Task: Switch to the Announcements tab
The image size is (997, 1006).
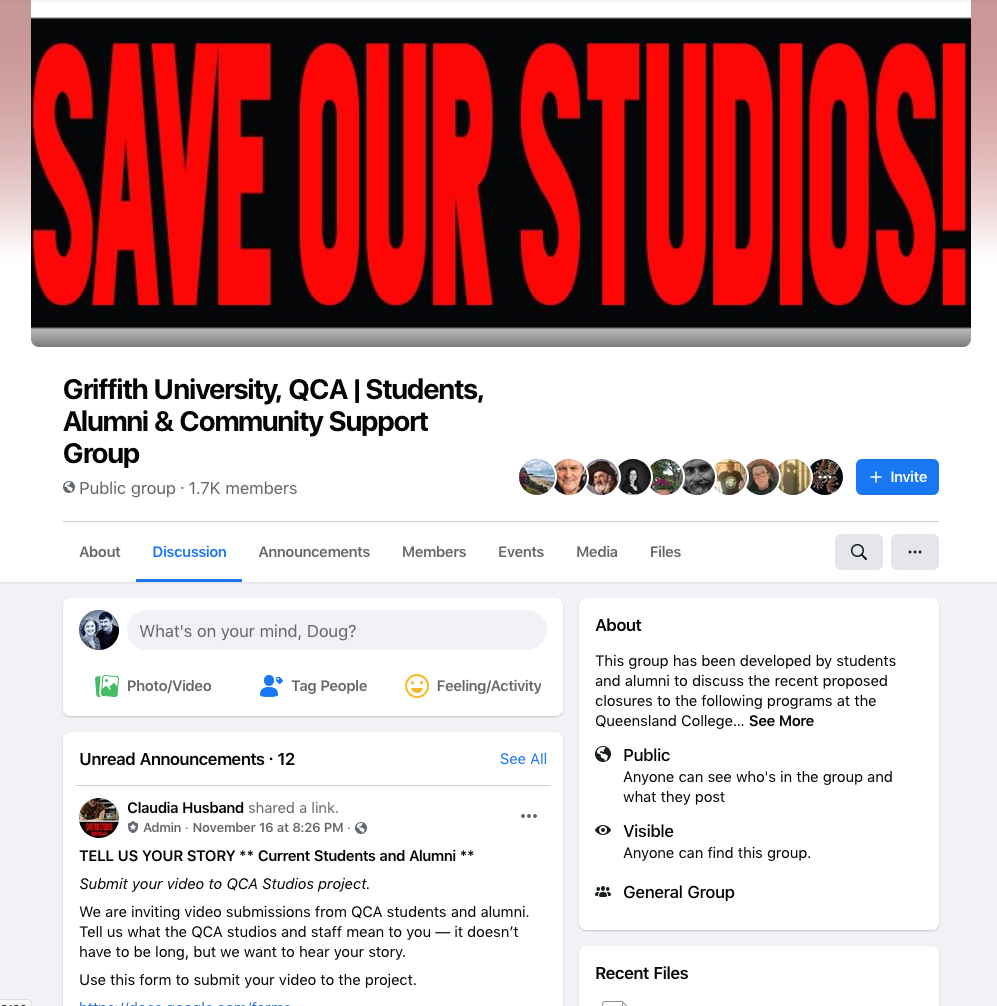Action: 314,552
